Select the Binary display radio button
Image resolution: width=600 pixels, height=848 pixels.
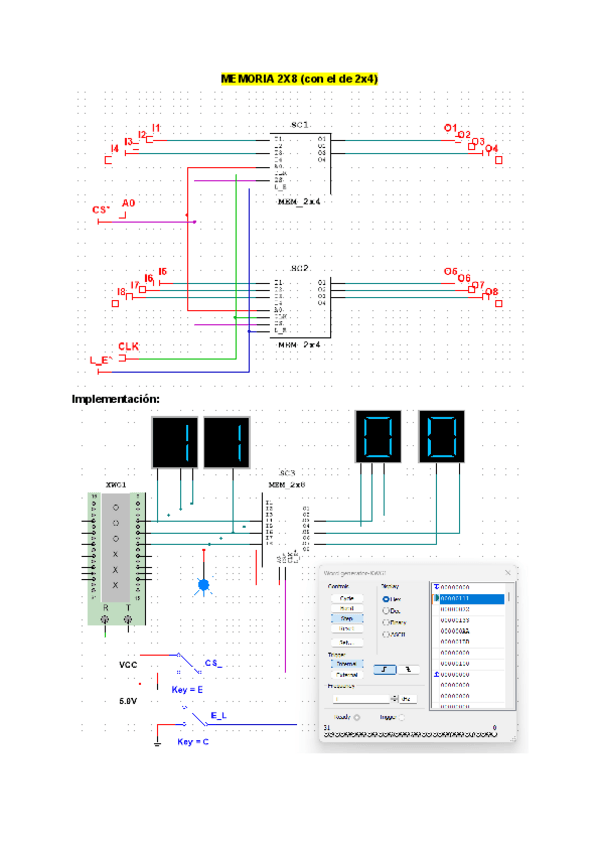[385, 622]
